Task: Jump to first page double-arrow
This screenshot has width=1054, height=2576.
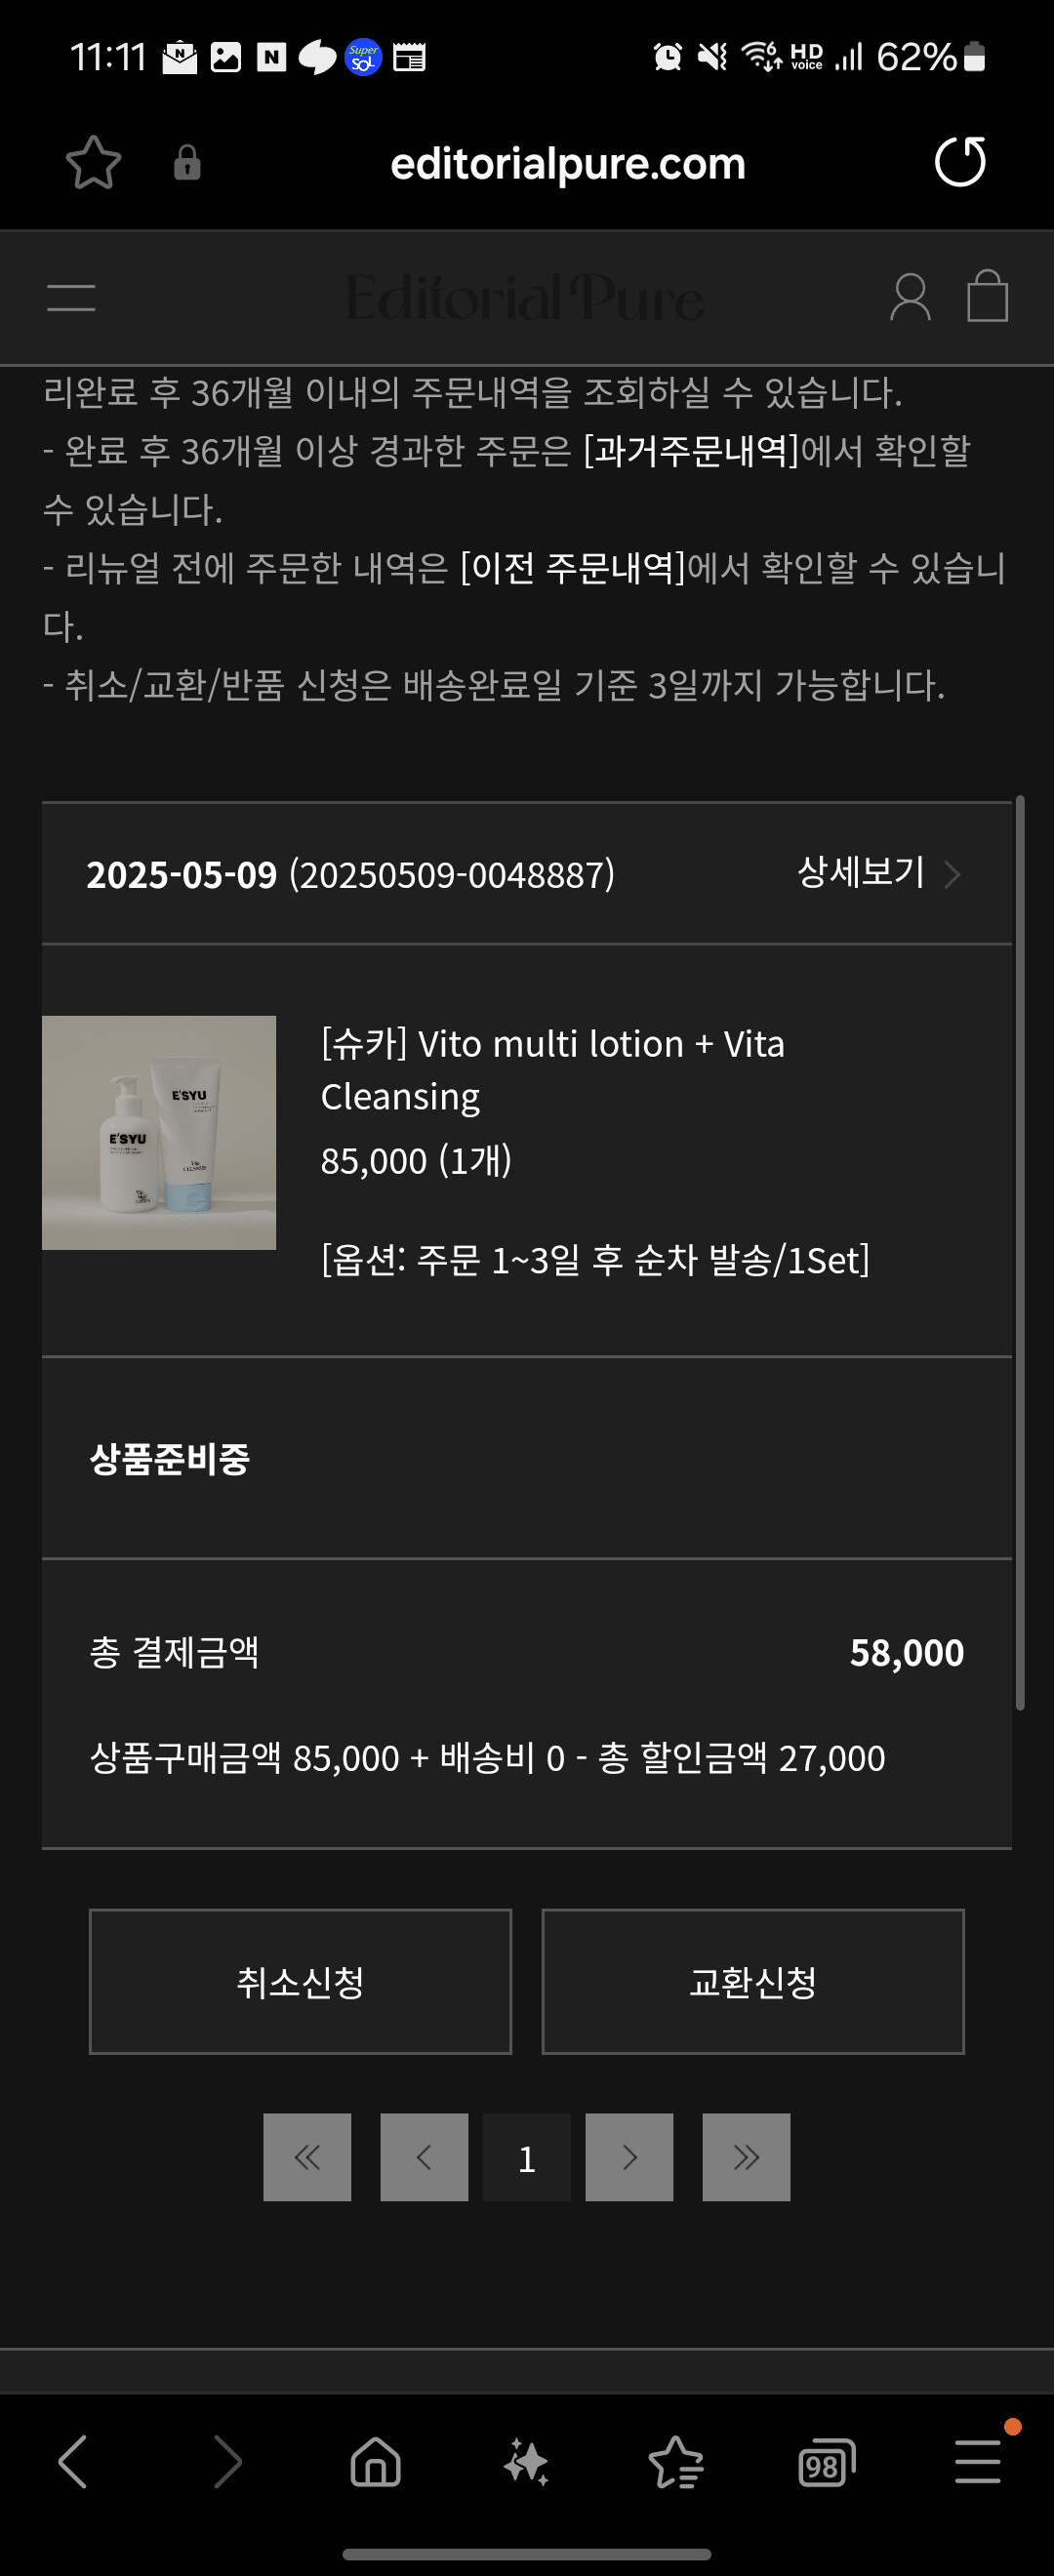Action: tap(307, 2157)
